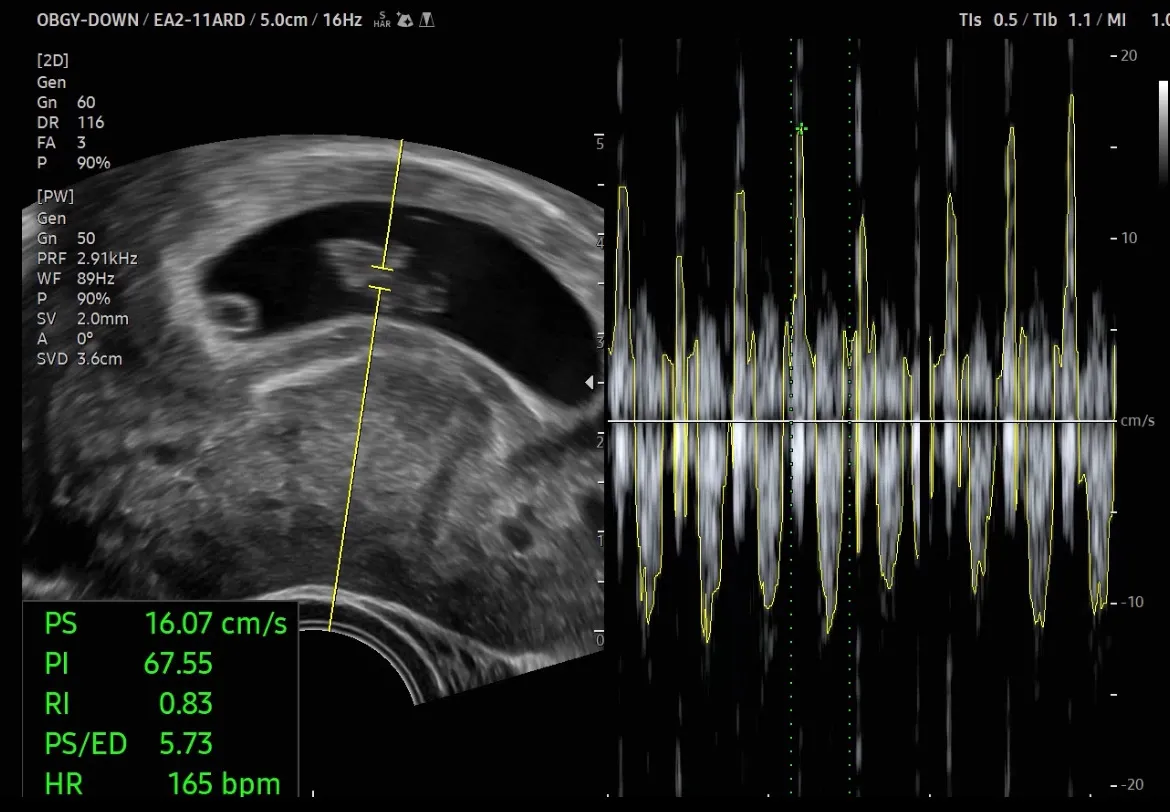This screenshot has height=812, width=1170.
Task: Click the FA 3 parameter
Action: point(61,143)
